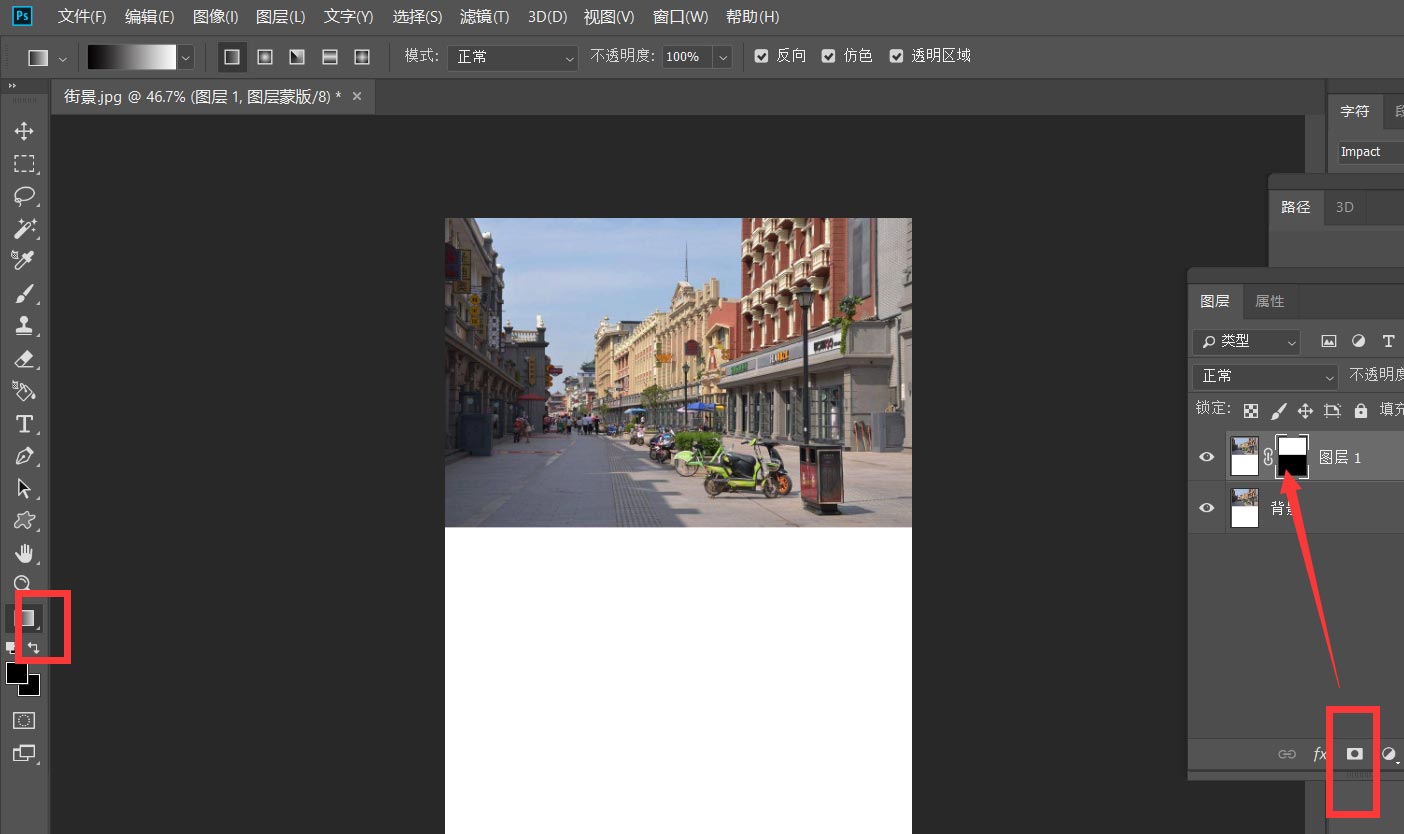1404x834 pixels.
Task: Choose diamond gradient style
Action: (362, 57)
